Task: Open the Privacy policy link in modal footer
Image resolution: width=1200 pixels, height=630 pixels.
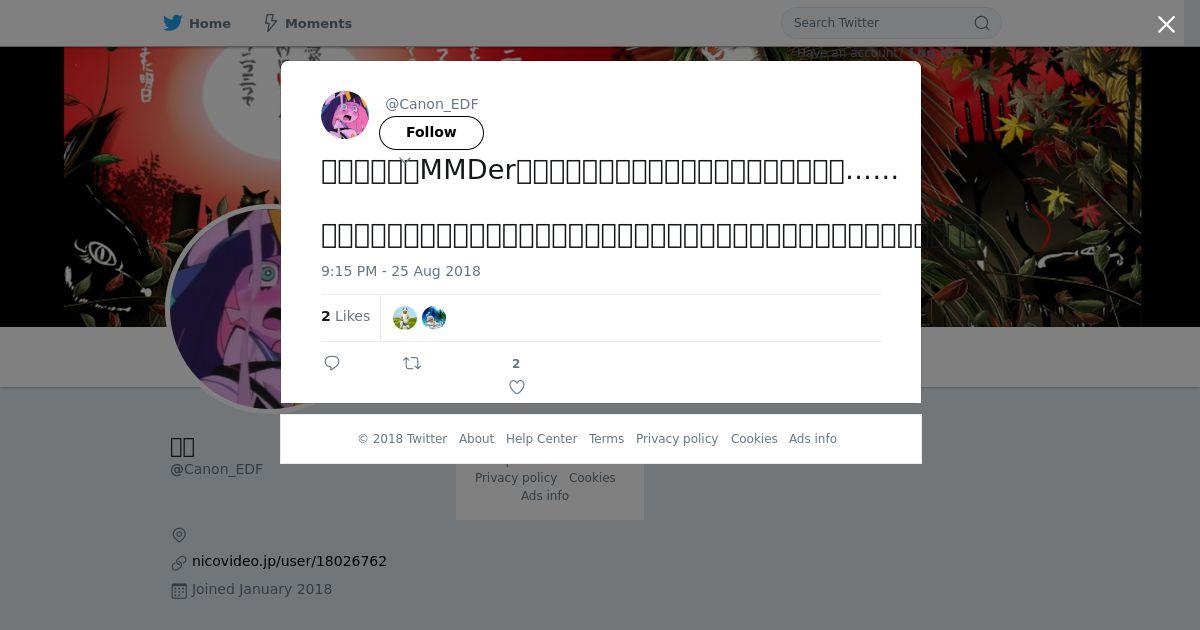Action: (677, 439)
